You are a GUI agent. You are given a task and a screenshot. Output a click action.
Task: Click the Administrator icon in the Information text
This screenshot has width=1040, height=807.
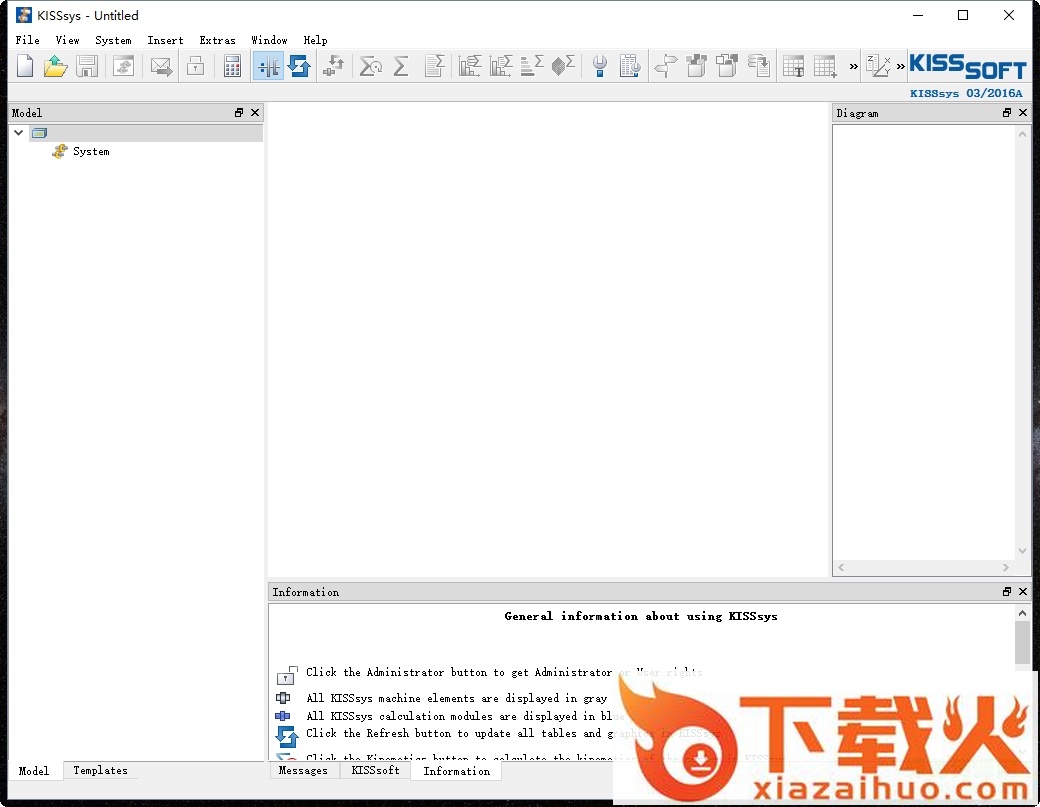coord(287,675)
